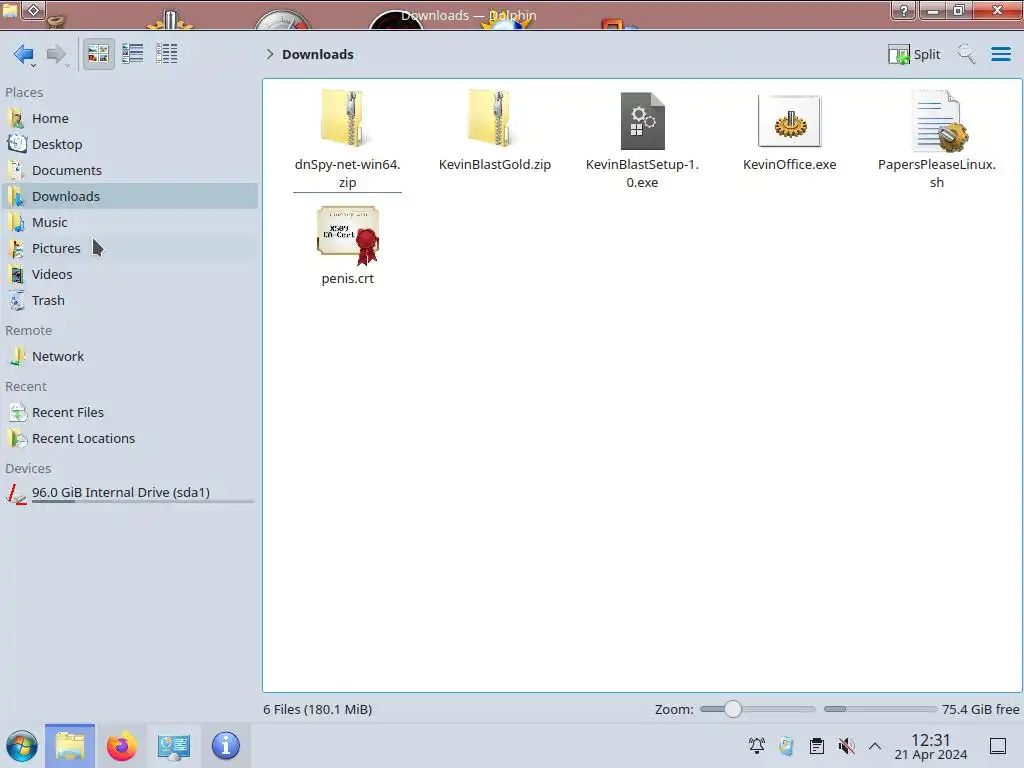Select KevinBlastGold.zip archive icon

pos(494,118)
